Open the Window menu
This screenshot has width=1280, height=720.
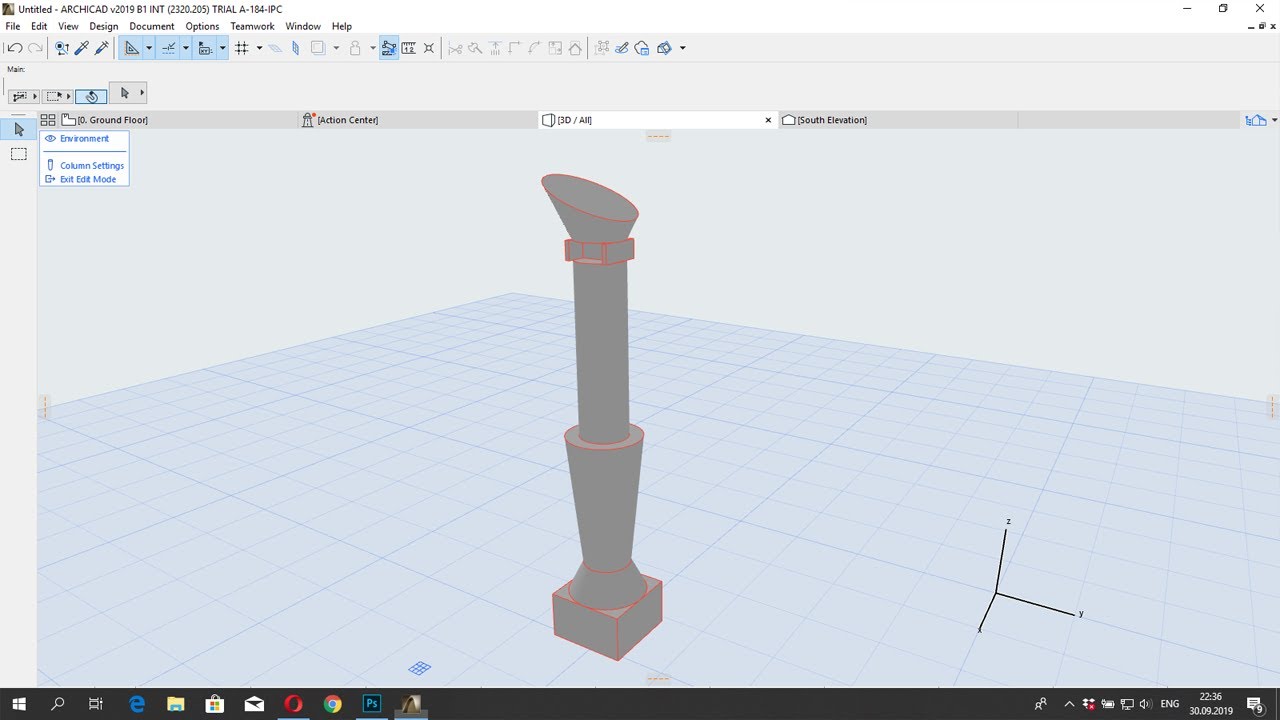click(x=303, y=26)
